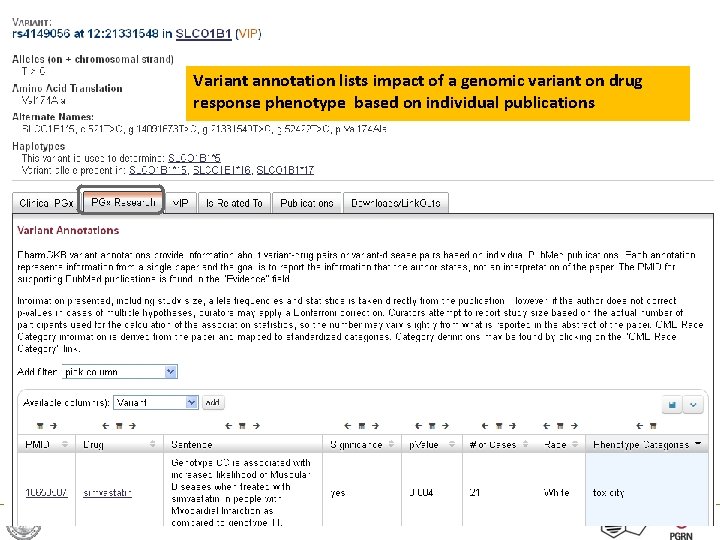Follow the SLCO1B1*15 haplotype link
Screen dimensions: 720x540
point(158,170)
